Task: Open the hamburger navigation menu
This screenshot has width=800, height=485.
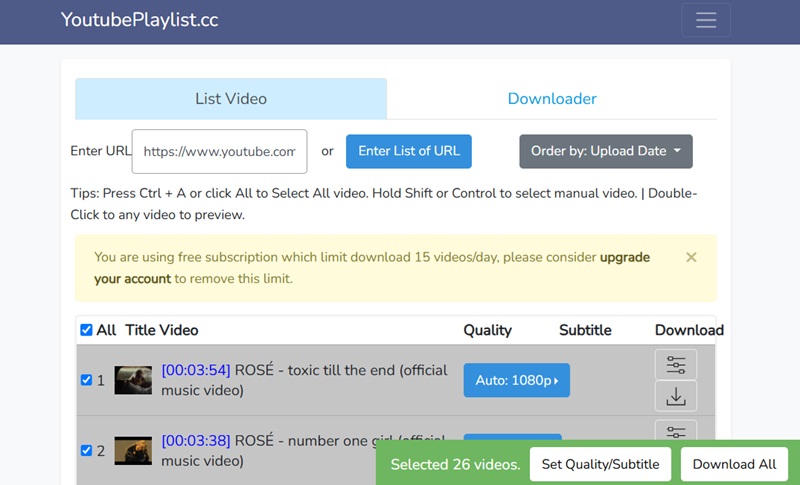Action: pyautogui.click(x=706, y=20)
